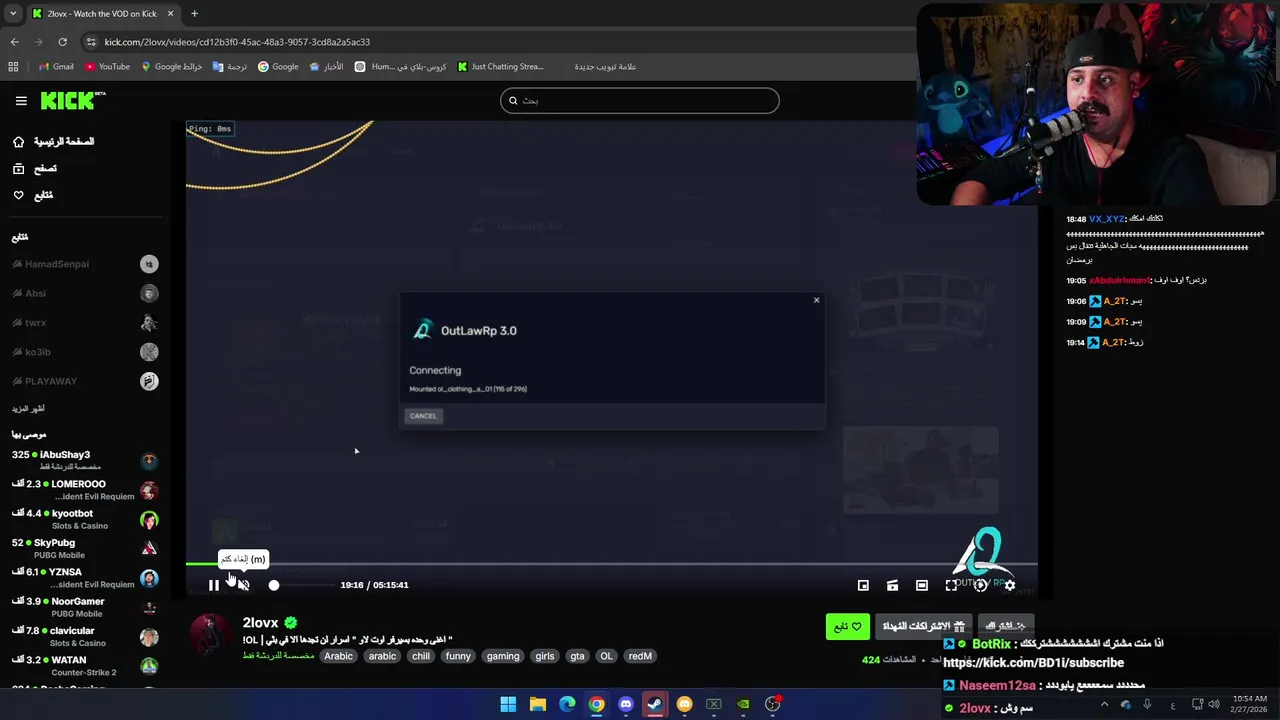Unmute the video volume icon
The width and height of the screenshot is (1280, 720).
[x=243, y=585]
